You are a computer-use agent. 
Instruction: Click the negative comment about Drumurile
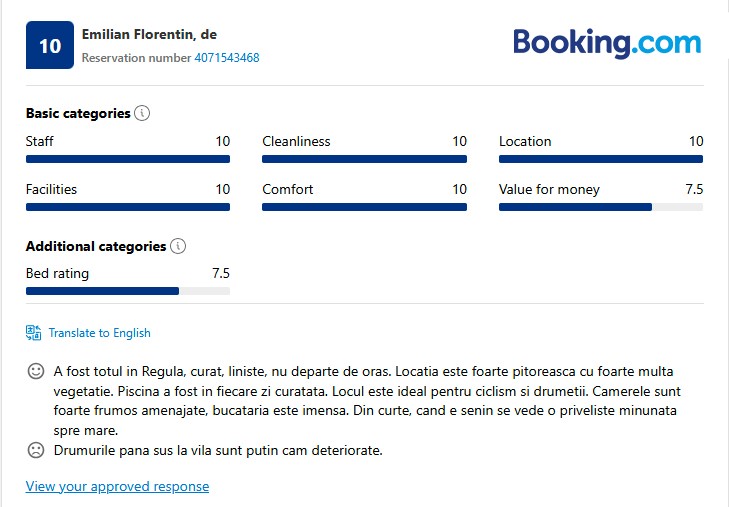pos(218,451)
